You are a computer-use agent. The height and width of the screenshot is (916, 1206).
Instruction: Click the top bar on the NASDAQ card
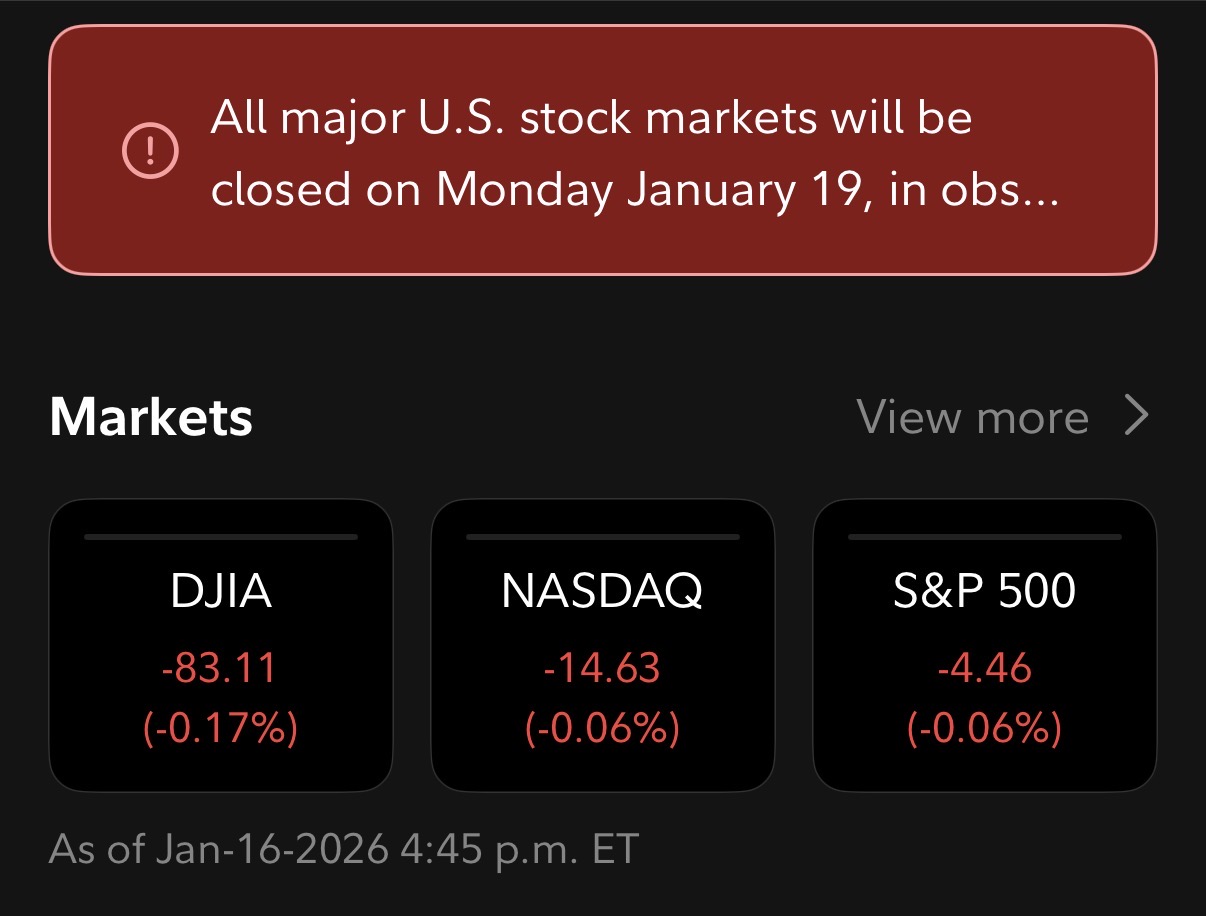point(602,537)
